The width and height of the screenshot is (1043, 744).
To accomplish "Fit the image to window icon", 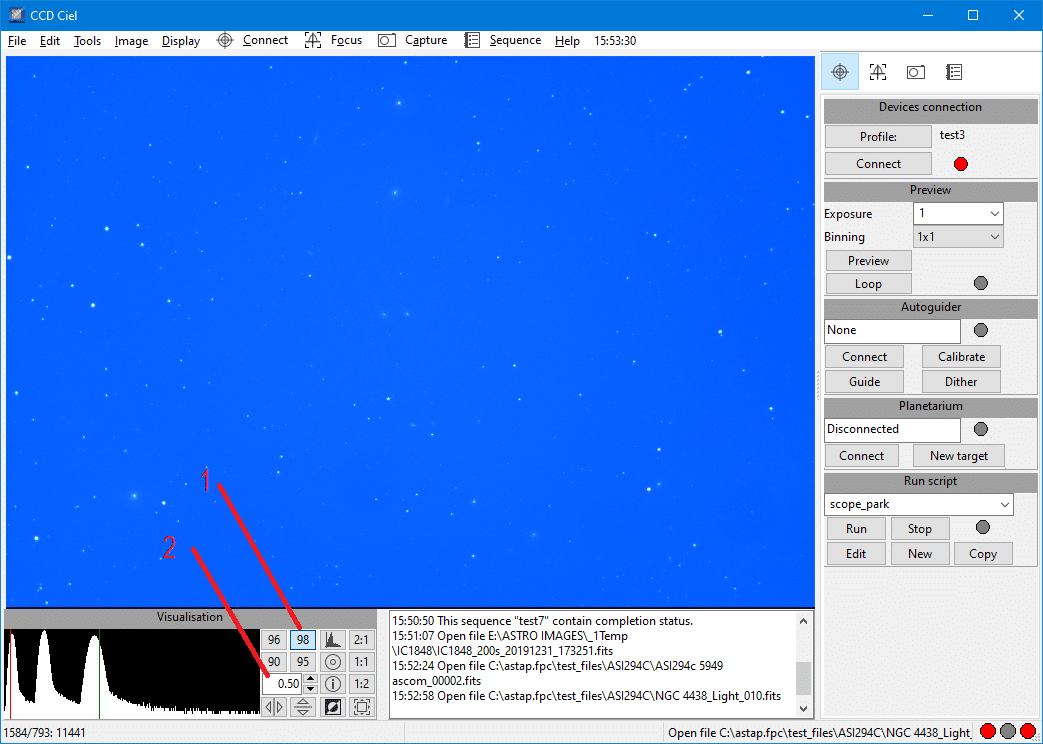I will (x=361, y=707).
